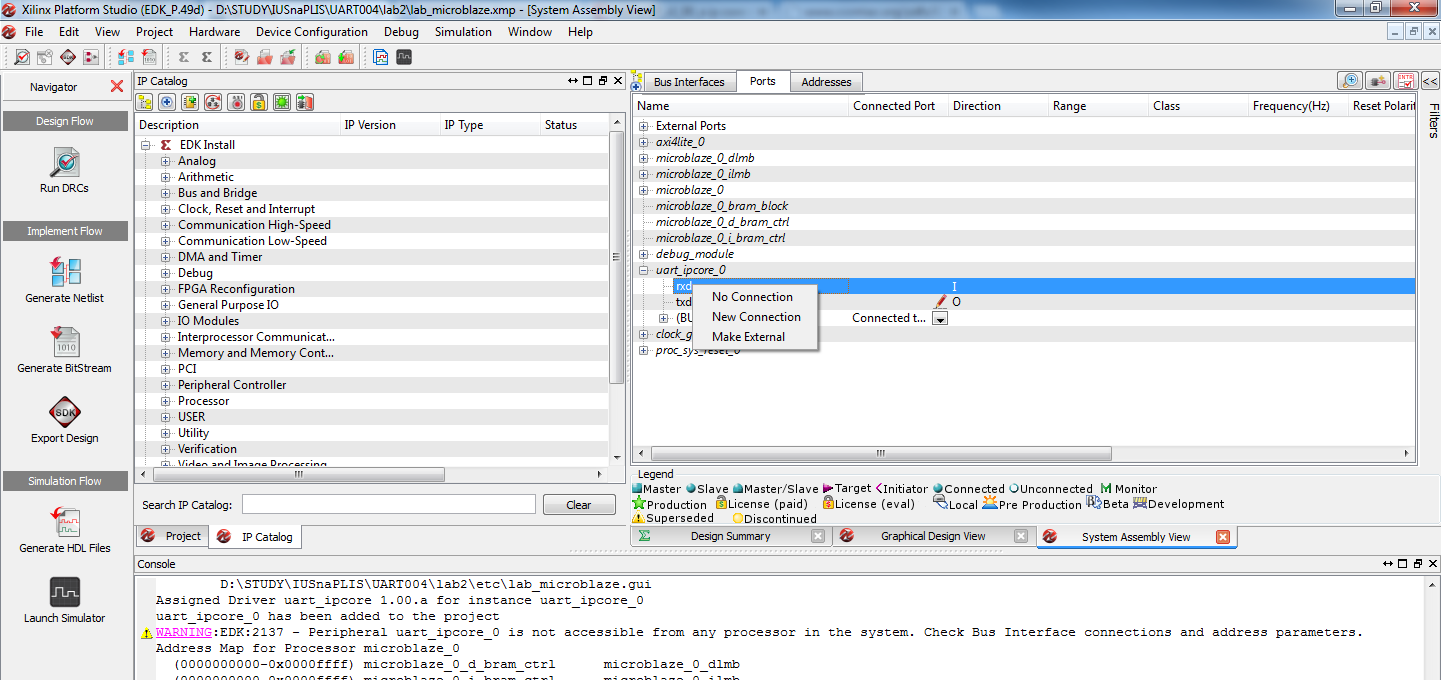This screenshot has height=690, width=1441.
Task: Click the IP Catalog vertical scrollbar
Action: point(616,258)
